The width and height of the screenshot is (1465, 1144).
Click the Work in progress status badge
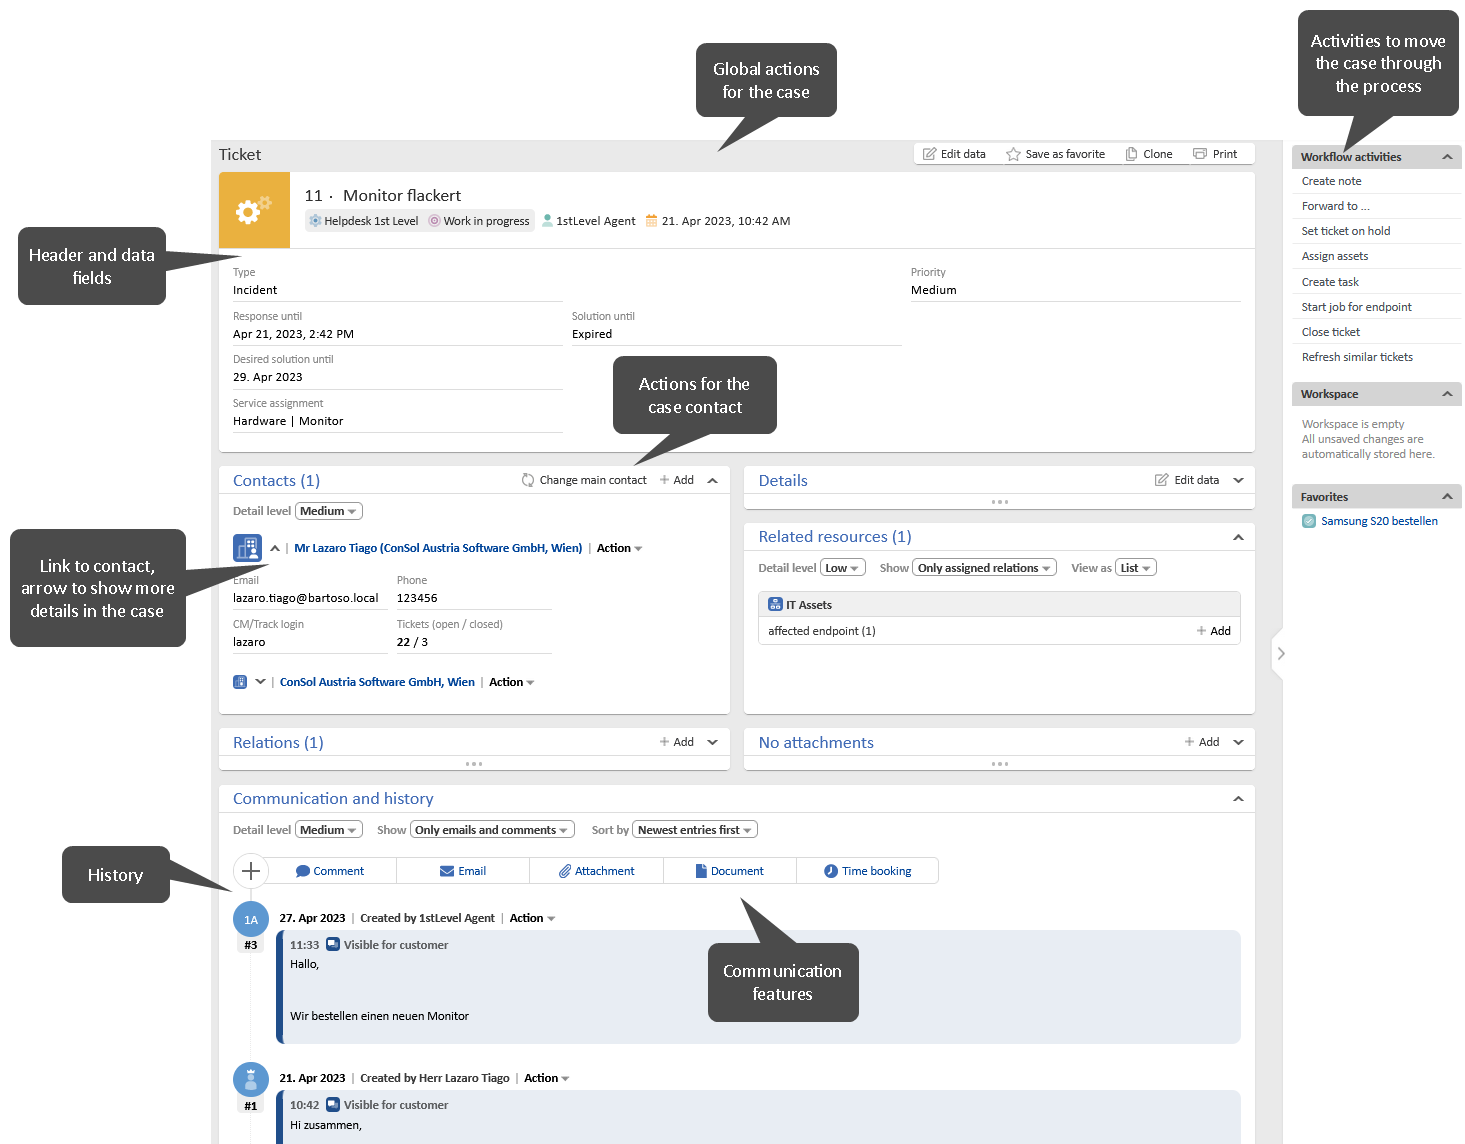480,221
